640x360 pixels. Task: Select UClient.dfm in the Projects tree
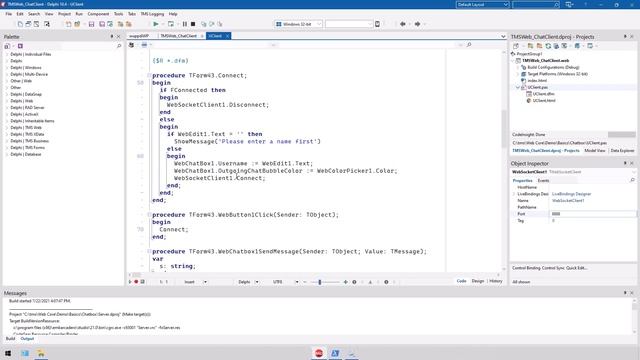(x=543, y=94)
